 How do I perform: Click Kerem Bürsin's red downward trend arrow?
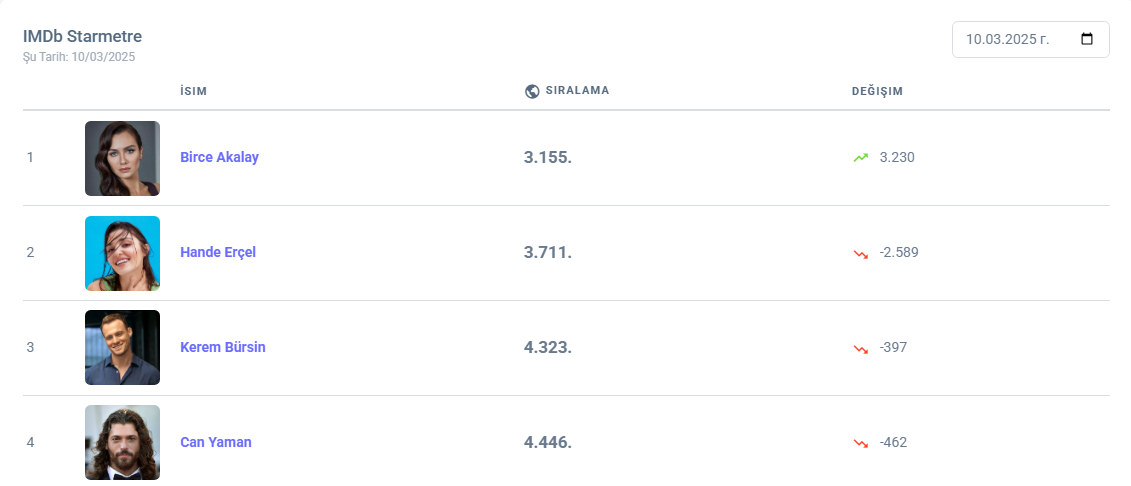(860, 348)
